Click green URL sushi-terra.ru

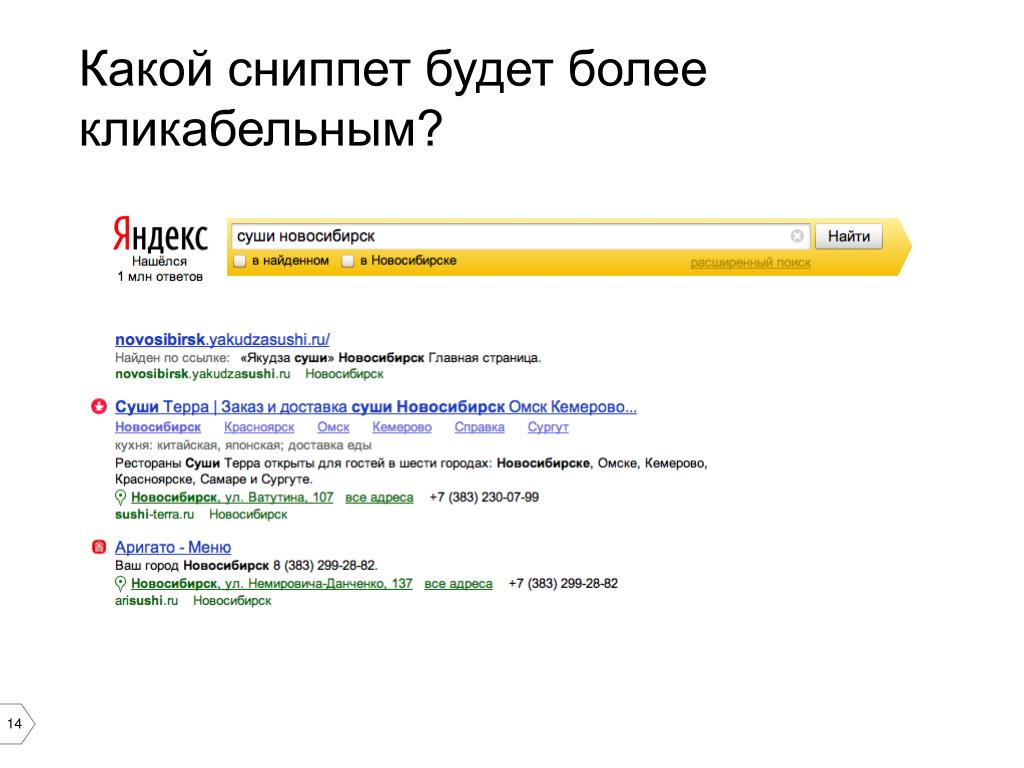click(x=154, y=515)
